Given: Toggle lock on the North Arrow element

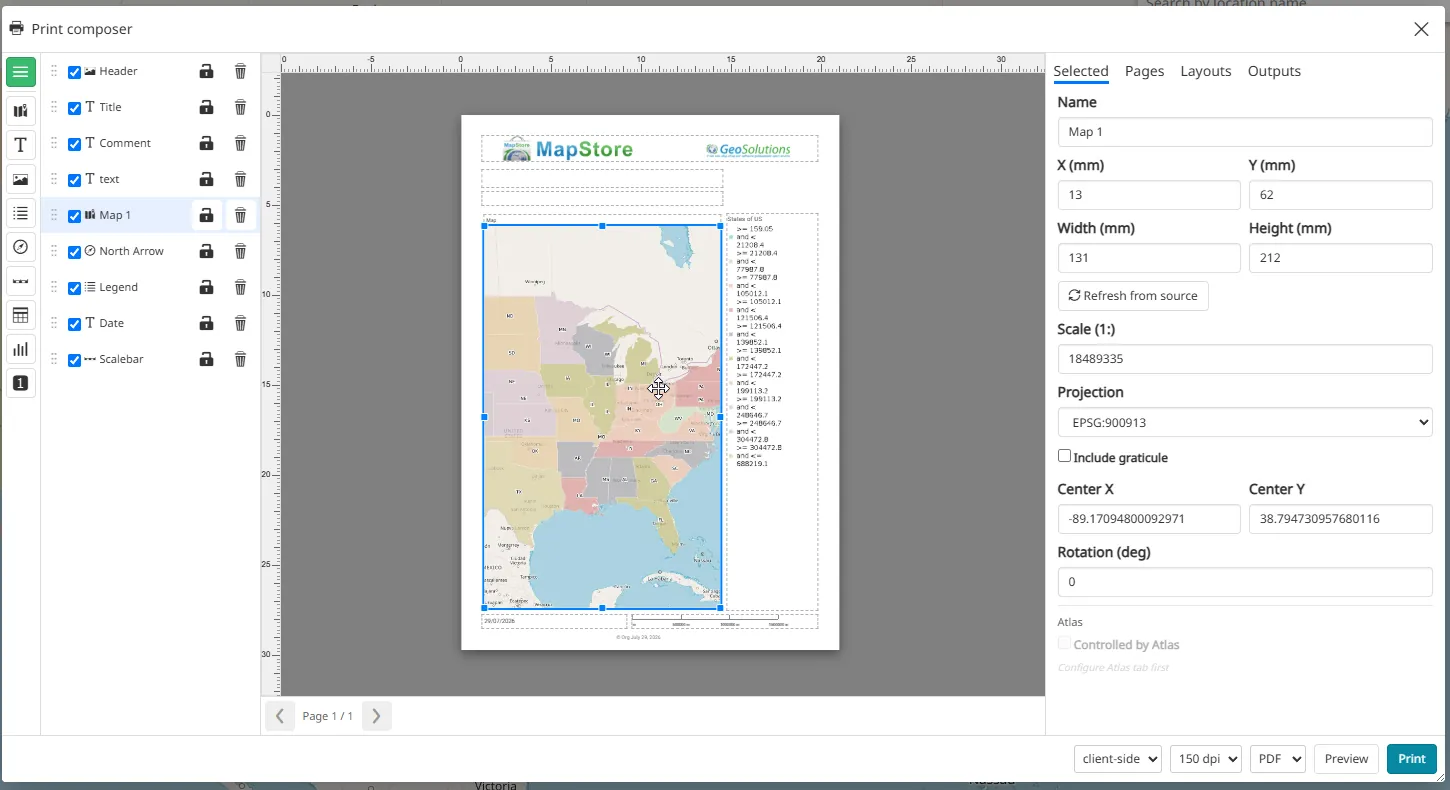Looking at the screenshot, I should (206, 251).
